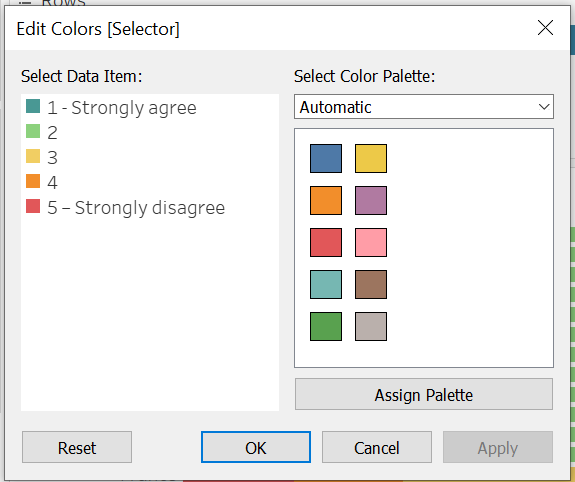Choose the orange palette color swatch
This screenshot has height=482, width=575.
pos(326,200)
